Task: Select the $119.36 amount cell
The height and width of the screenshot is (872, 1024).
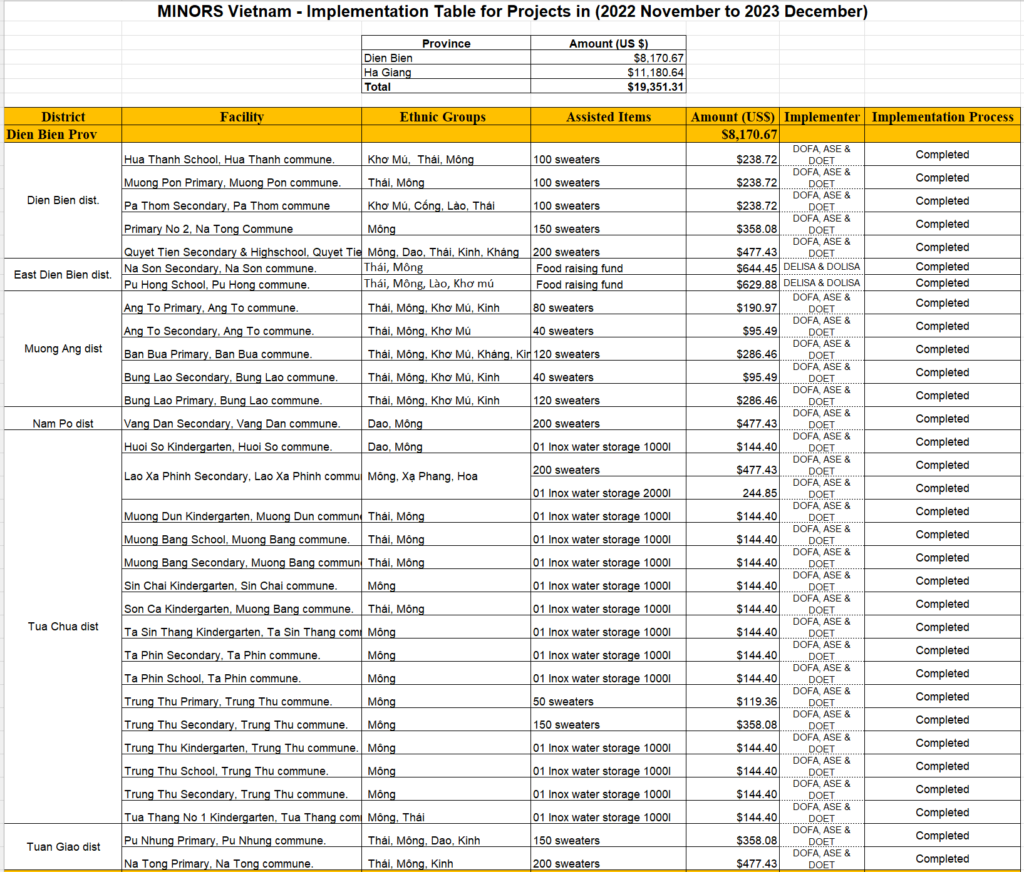Action: point(732,698)
